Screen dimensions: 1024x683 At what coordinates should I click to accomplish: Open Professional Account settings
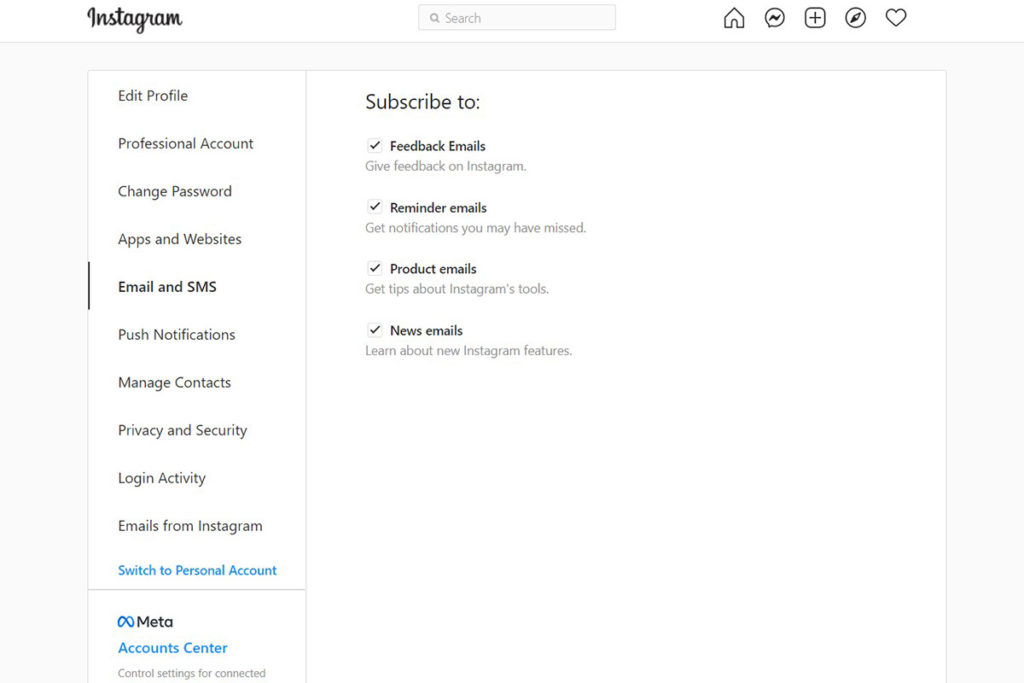click(185, 144)
